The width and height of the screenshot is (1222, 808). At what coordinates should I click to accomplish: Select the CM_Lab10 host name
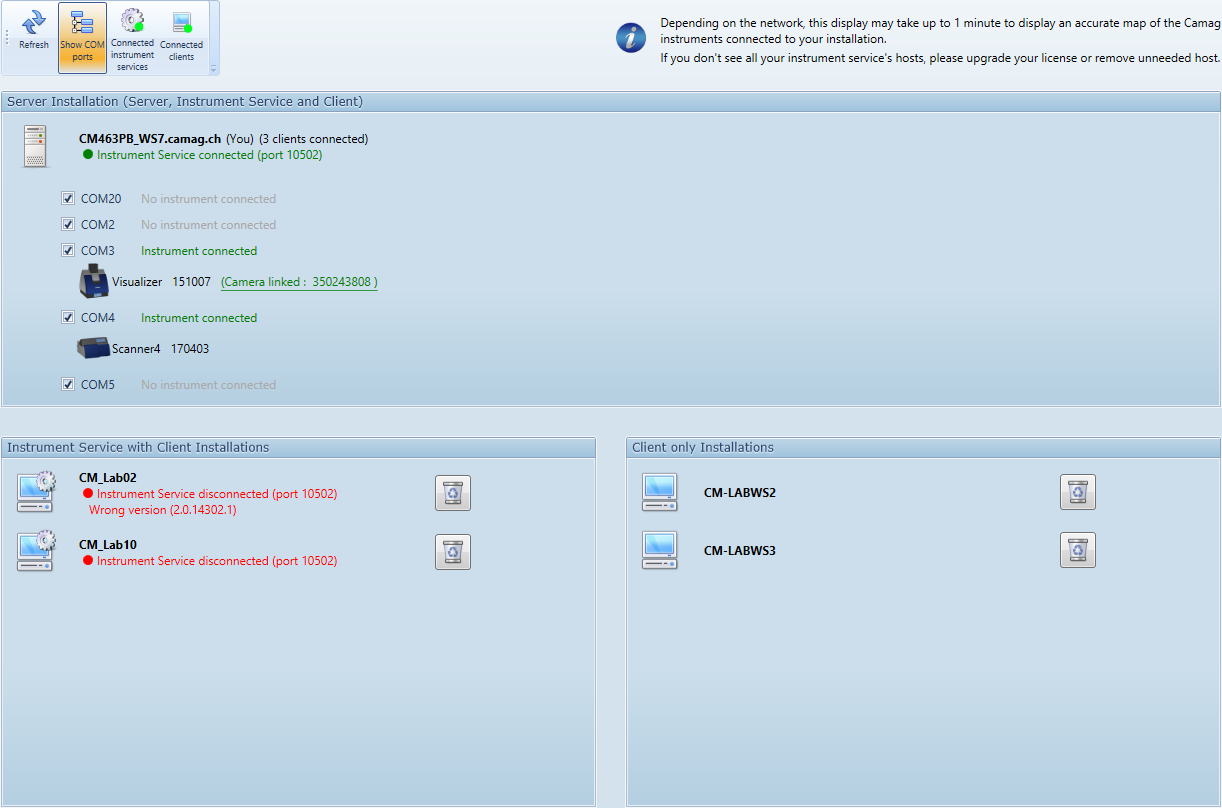[108, 545]
